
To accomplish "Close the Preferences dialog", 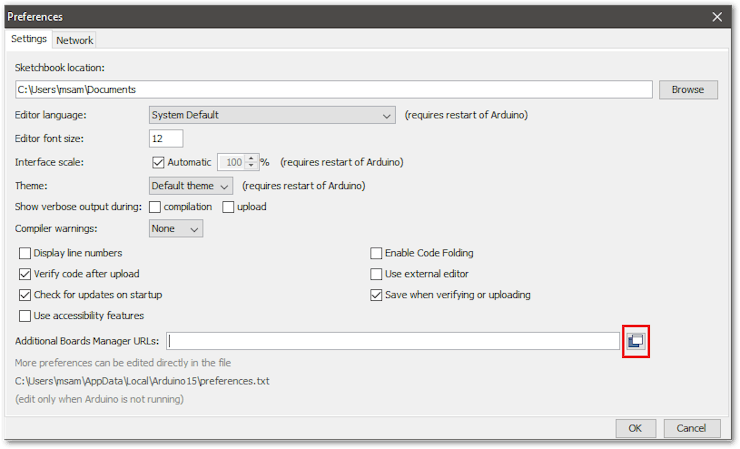I will 716,16.
